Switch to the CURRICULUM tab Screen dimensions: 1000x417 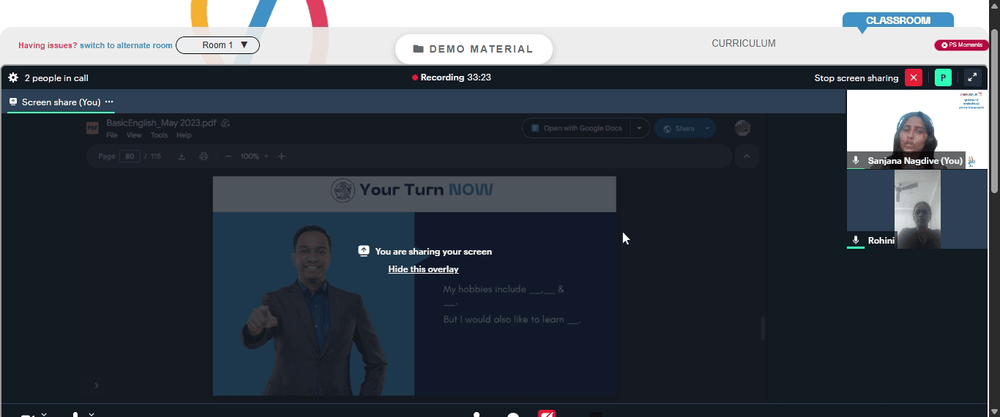[x=744, y=43]
